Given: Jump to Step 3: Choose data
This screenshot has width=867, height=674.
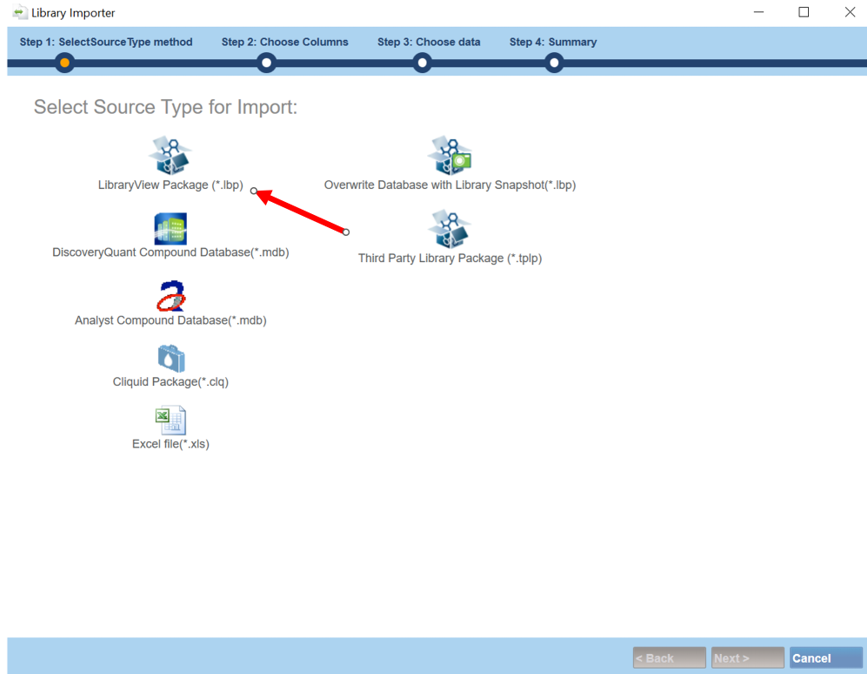Looking at the screenshot, I should pyautogui.click(x=429, y=42).
